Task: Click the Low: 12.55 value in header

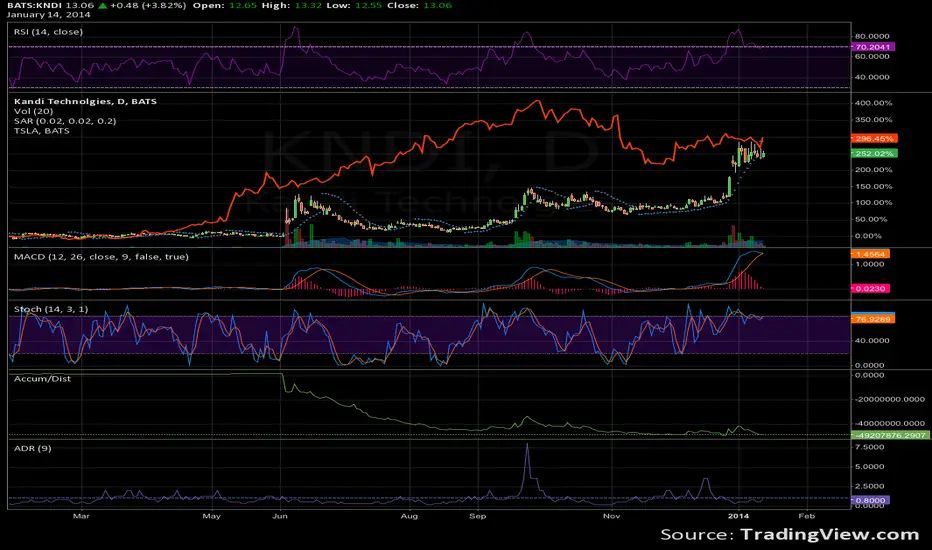Action: pyautogui.click(x=354, y=5)
